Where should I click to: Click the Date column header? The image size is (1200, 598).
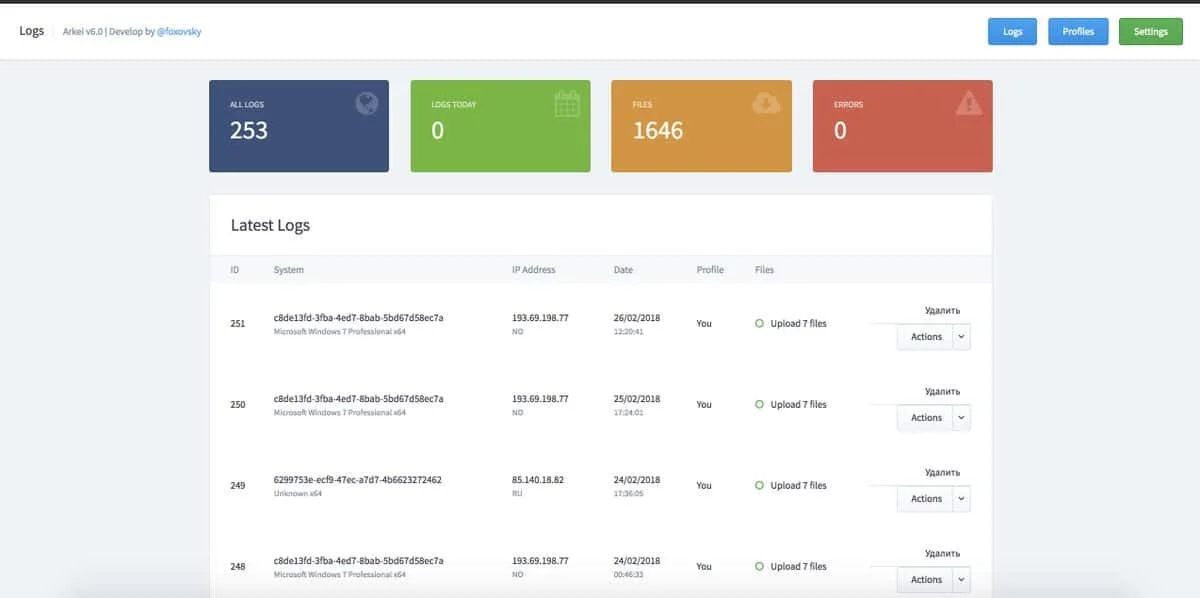click(623, 270)
